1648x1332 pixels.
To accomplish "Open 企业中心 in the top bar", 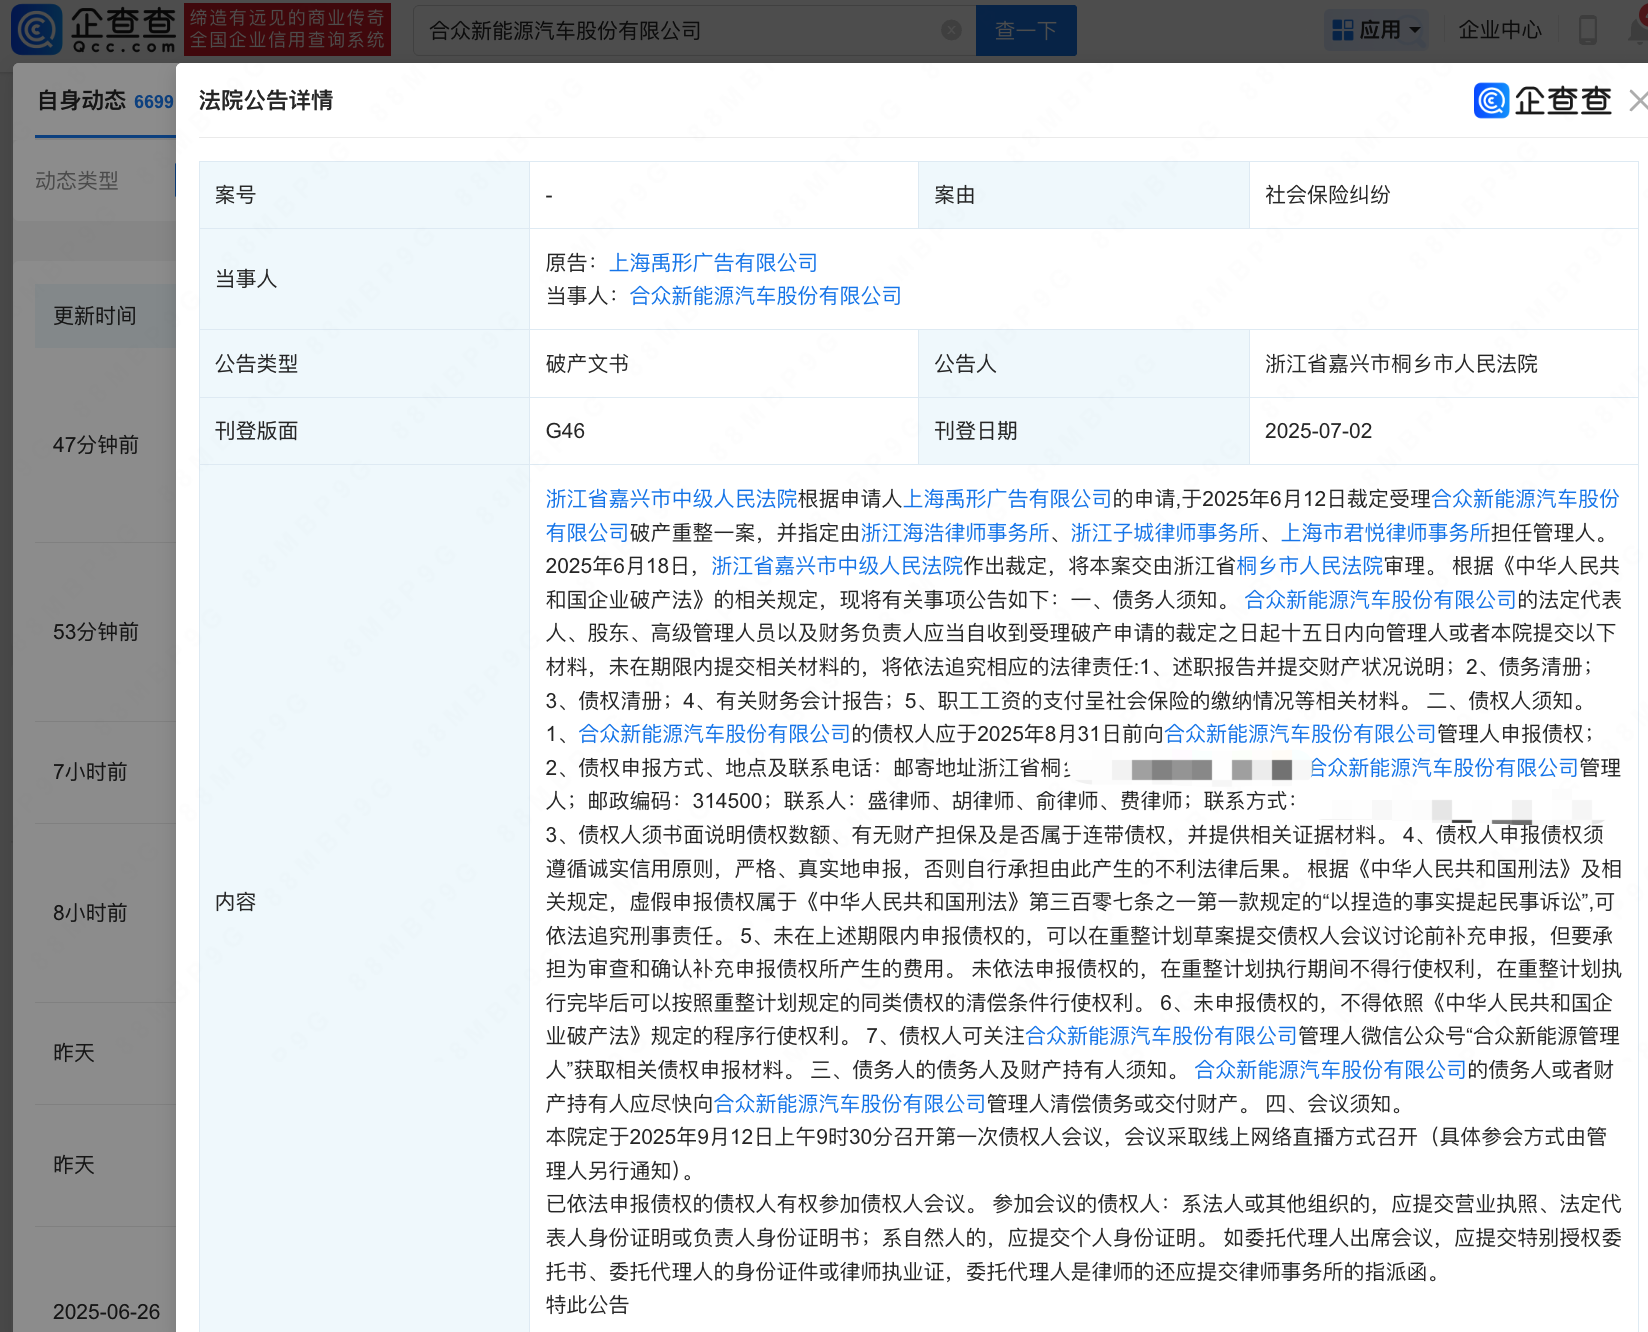I will (1500, 30).
